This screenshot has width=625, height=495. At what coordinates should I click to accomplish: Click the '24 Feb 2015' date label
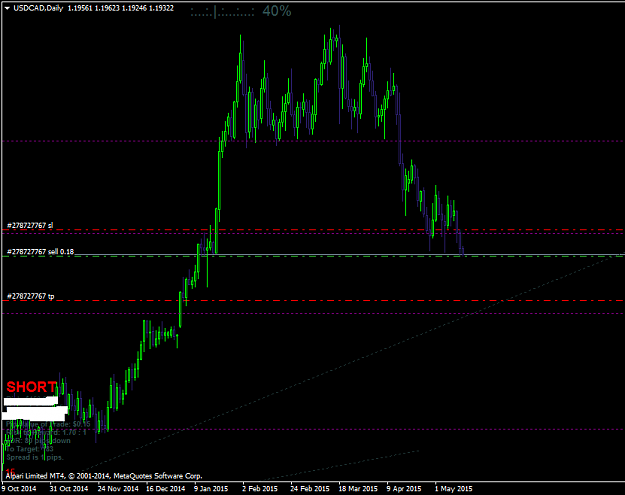pos(310,489)
